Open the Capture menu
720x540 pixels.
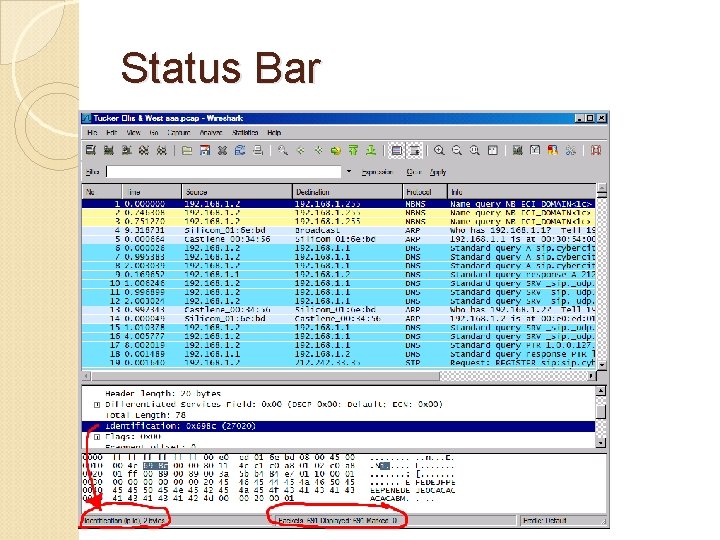[x=179, y=132]
